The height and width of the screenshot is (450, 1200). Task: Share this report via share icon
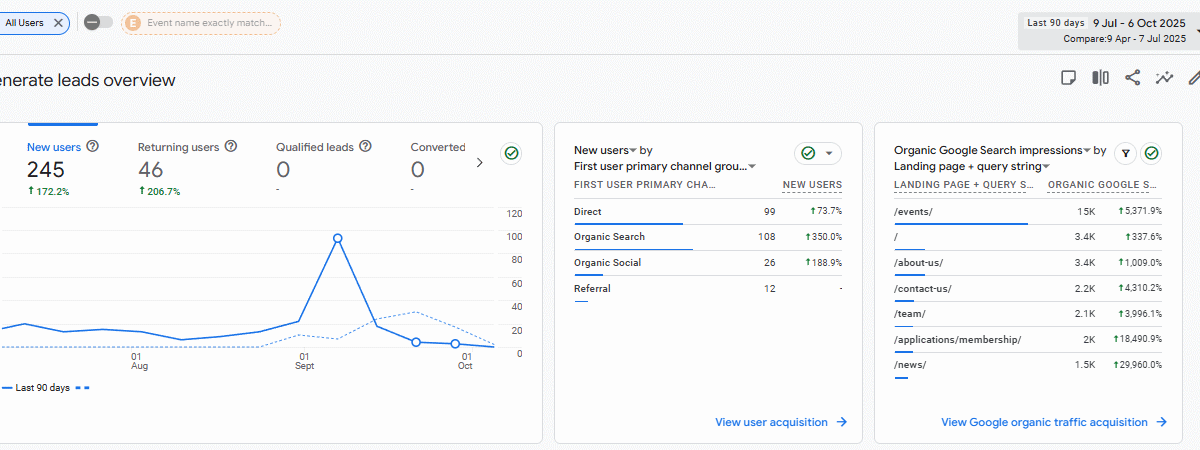click(x=1132, y=78)
